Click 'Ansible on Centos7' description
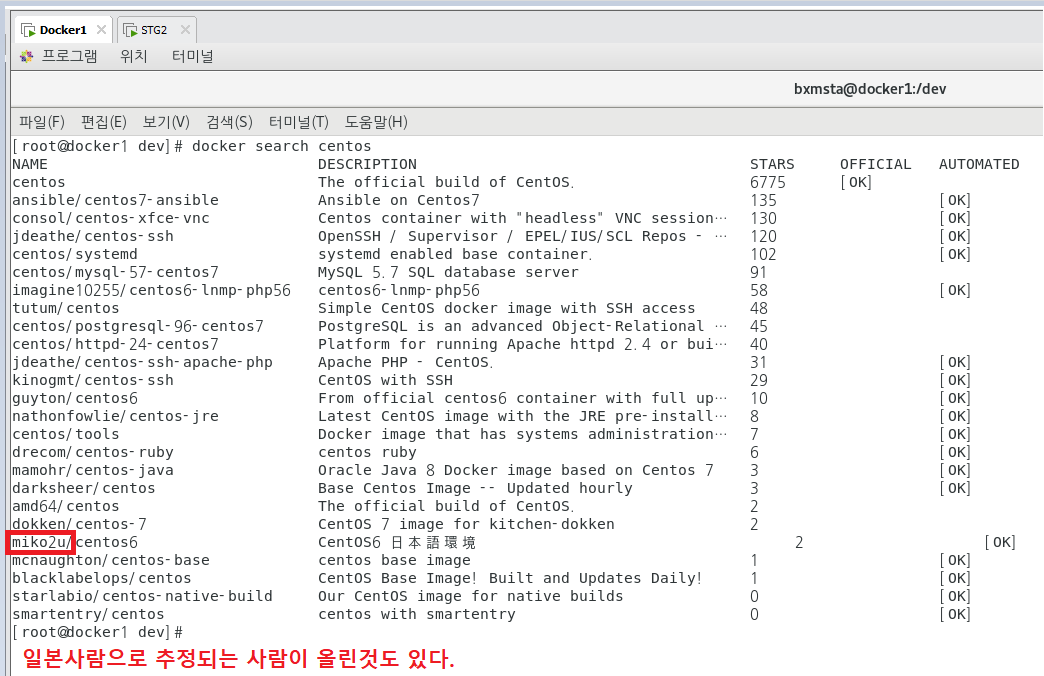This screenshot has width=1044, height=676. [398, 200]
